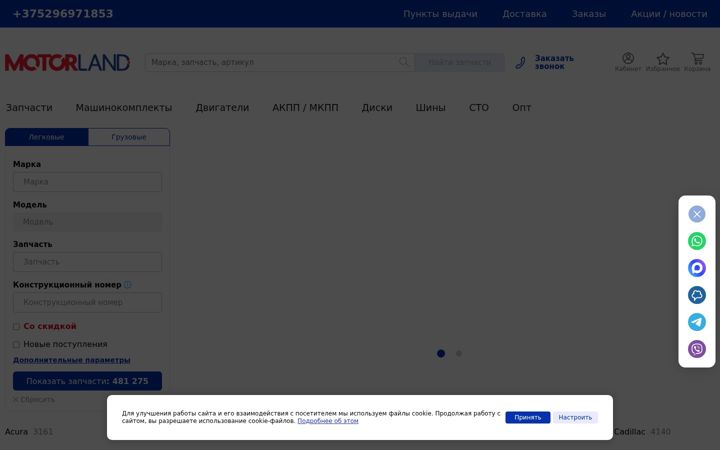Open the Запчасть dropdown field
The image size is (720, 450).
coord(87,262)
